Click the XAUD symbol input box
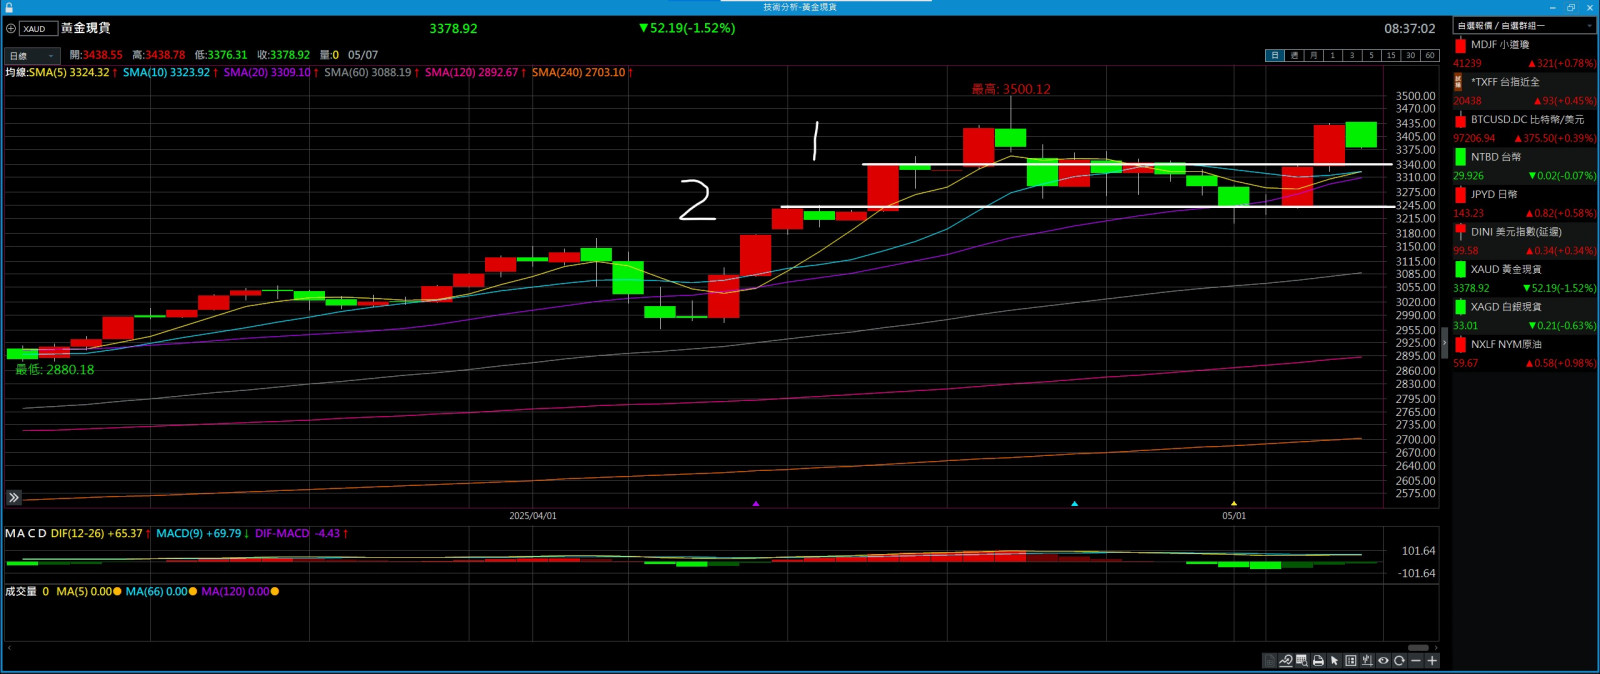Screen dimensions: 1600x674 coord(37,29)
